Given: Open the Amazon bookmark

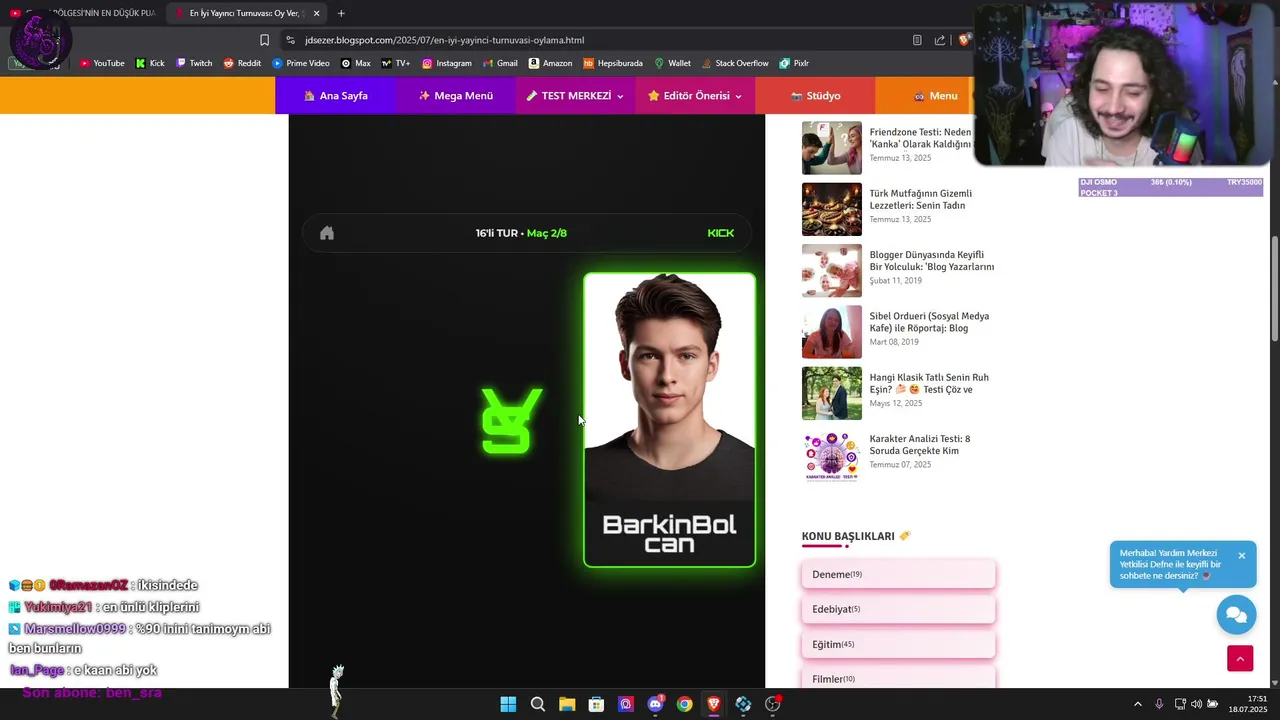Looking at the screenshot, I should 551,63.
